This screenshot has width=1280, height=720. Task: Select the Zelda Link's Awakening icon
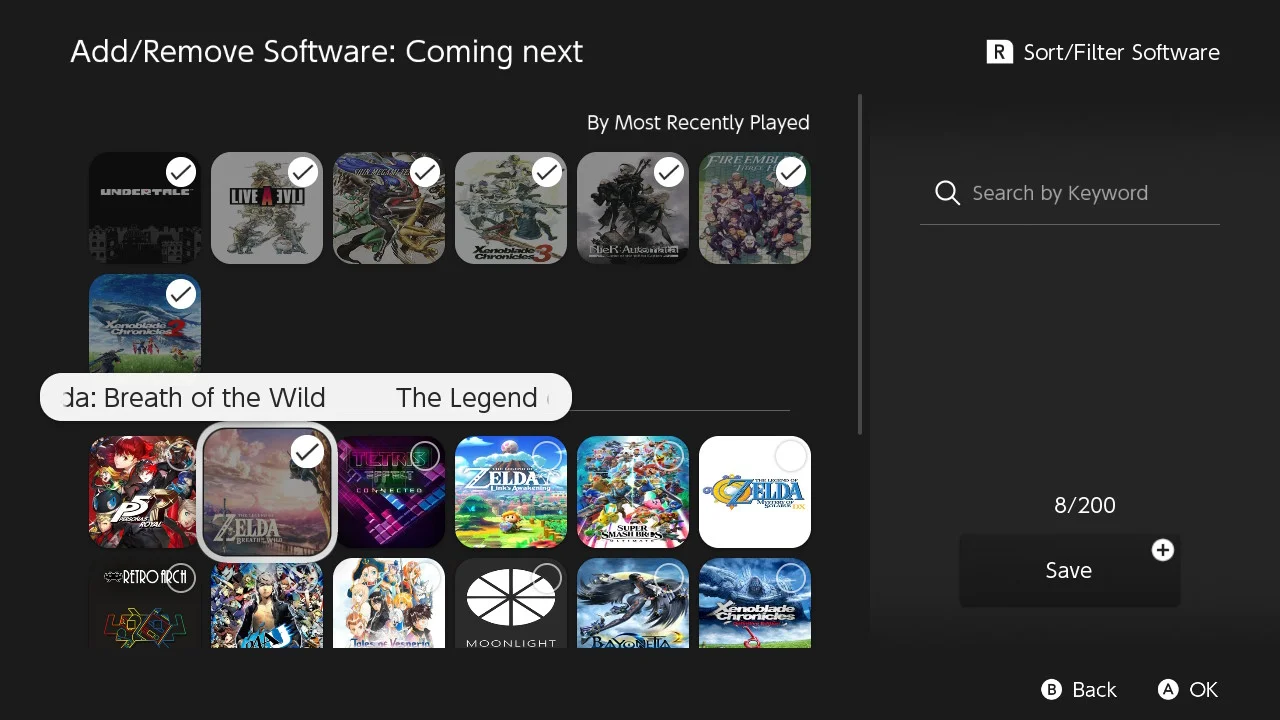[x=510, y=492]
